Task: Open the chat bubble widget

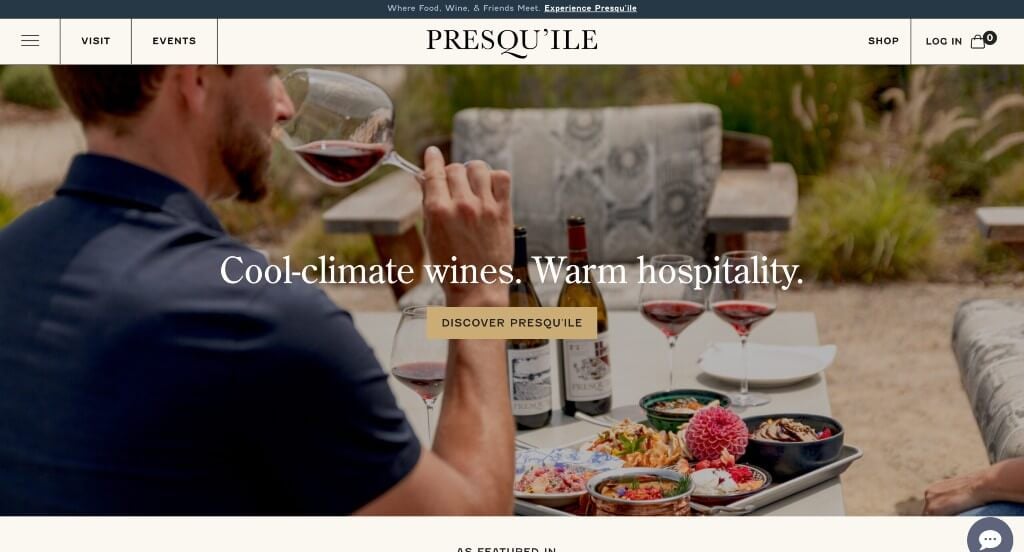Action: [x=990, y=537]
